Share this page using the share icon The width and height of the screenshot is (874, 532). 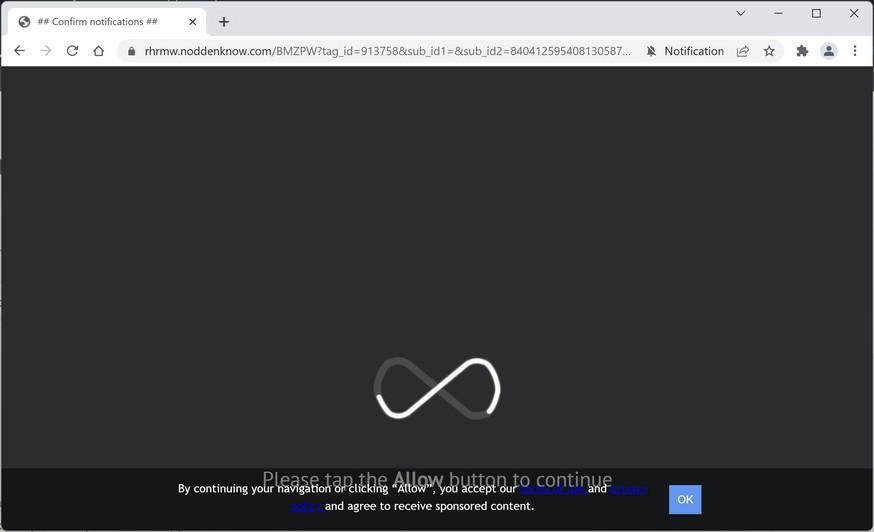tap(742, 51)
